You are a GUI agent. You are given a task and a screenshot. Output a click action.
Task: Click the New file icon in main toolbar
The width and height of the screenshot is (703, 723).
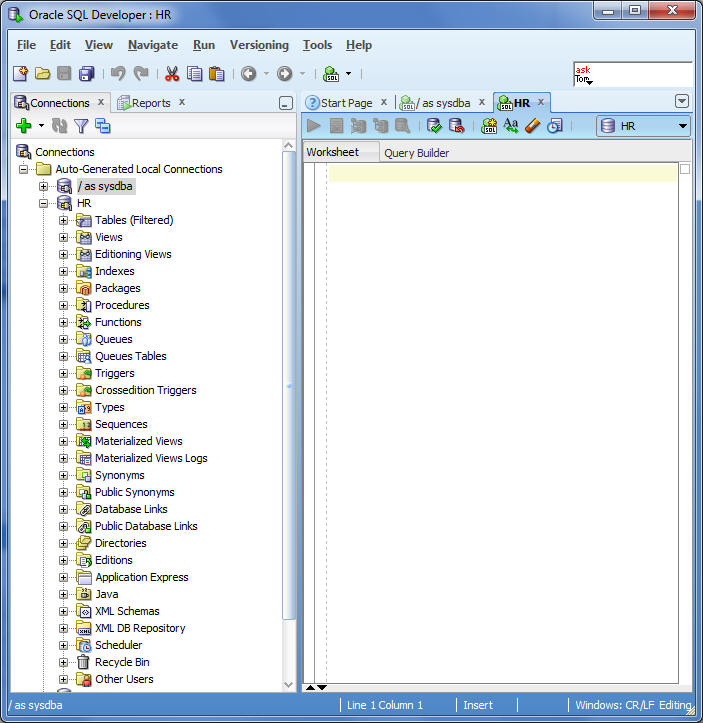click(21, 73)
